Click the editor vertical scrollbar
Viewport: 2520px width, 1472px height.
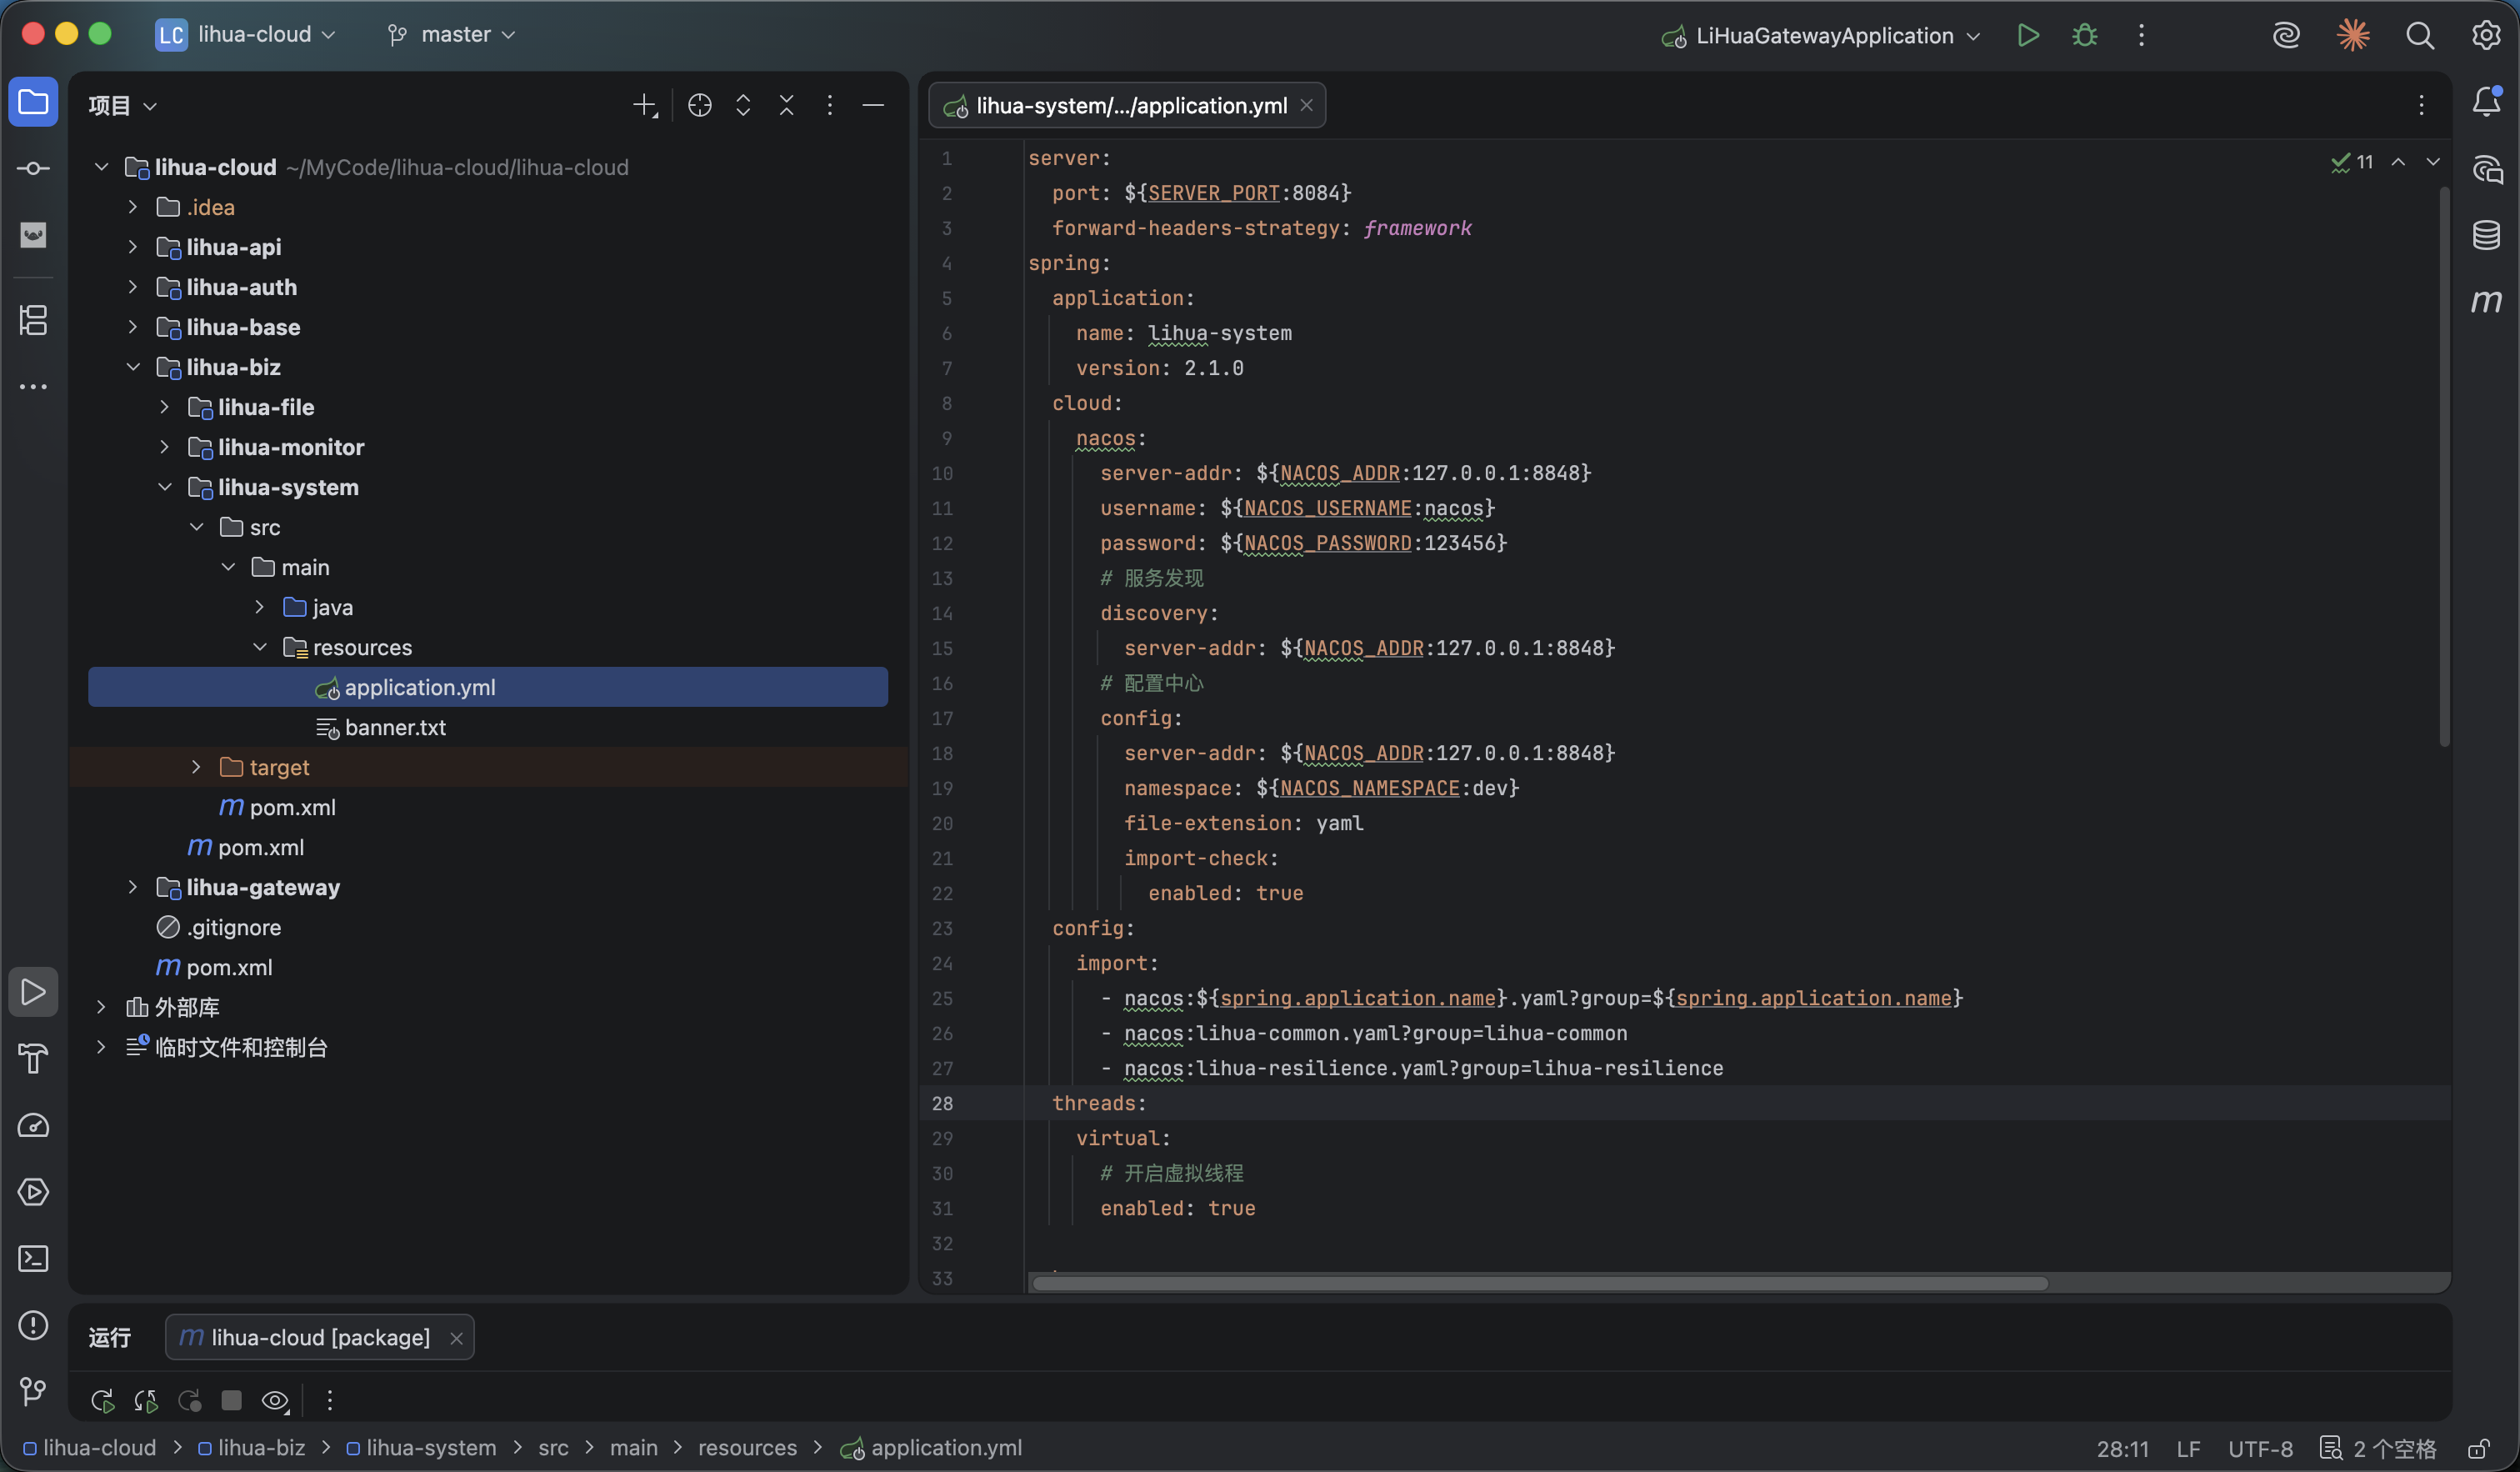[2445, 465]
